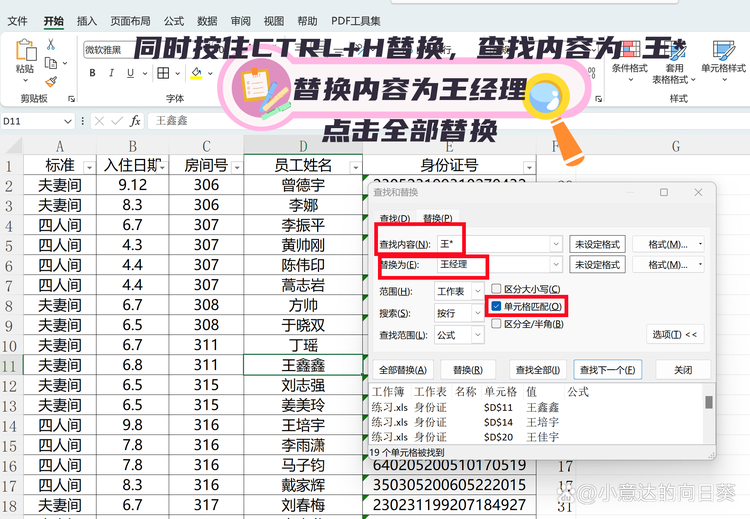
Task: Toggle Underline formatting
Action: click(130, 73)
